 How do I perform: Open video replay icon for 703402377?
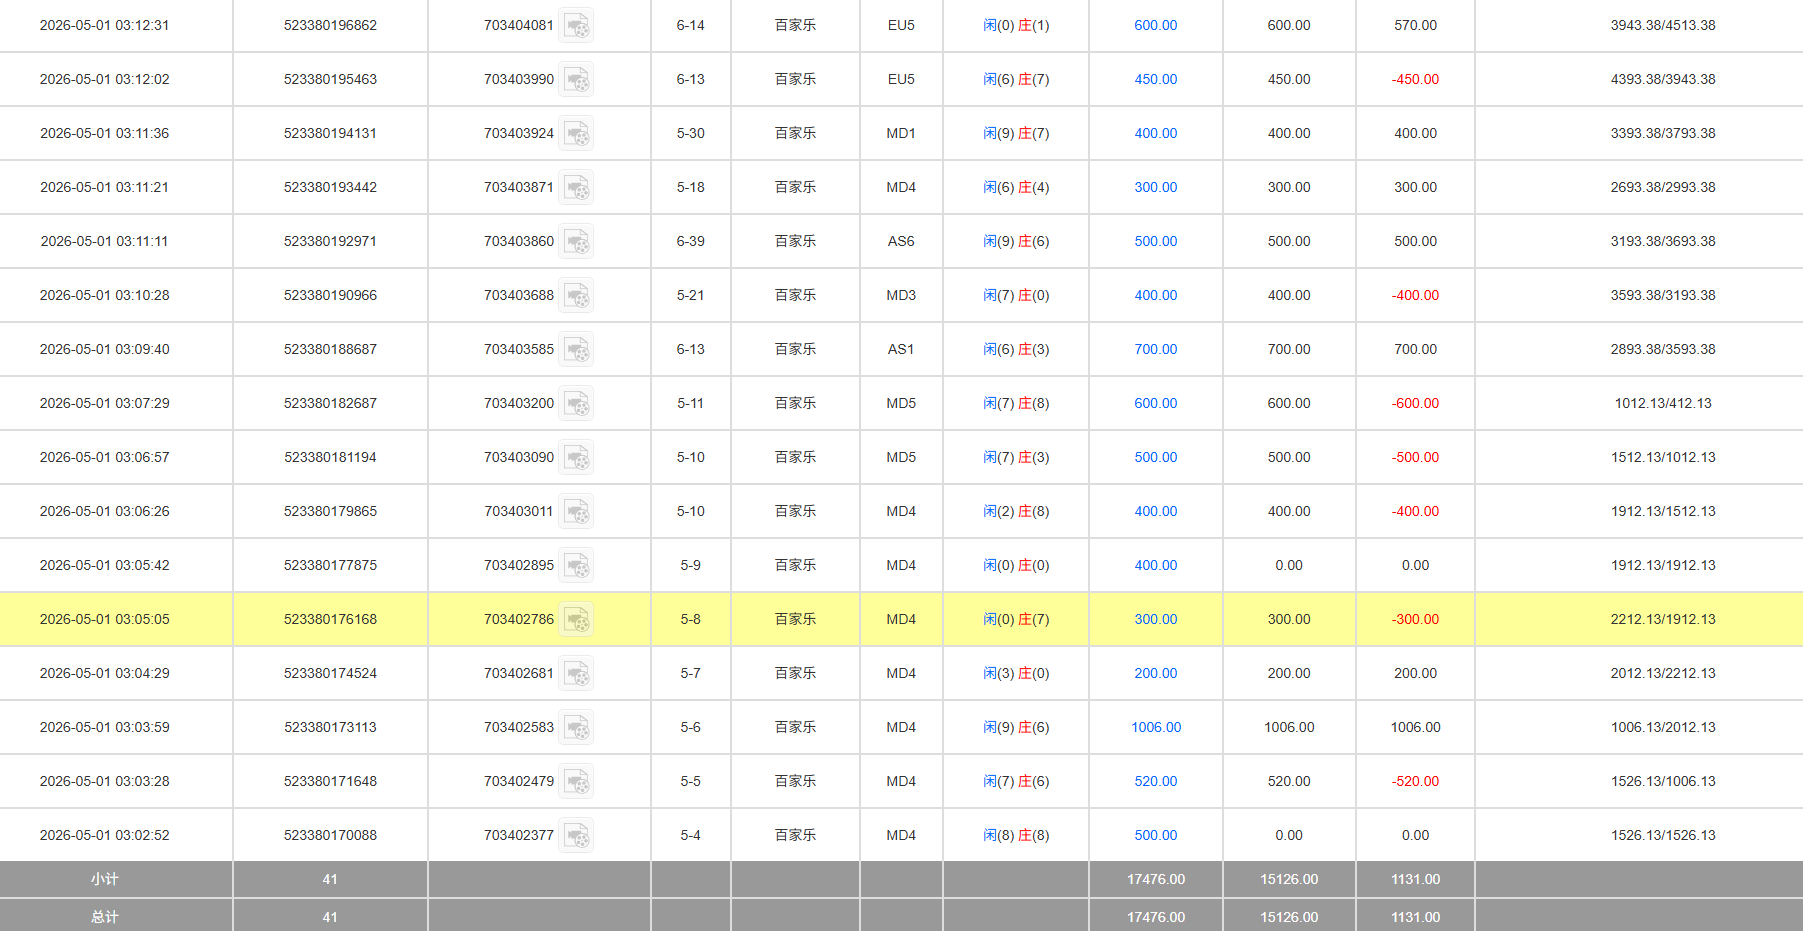coord(576,835)
